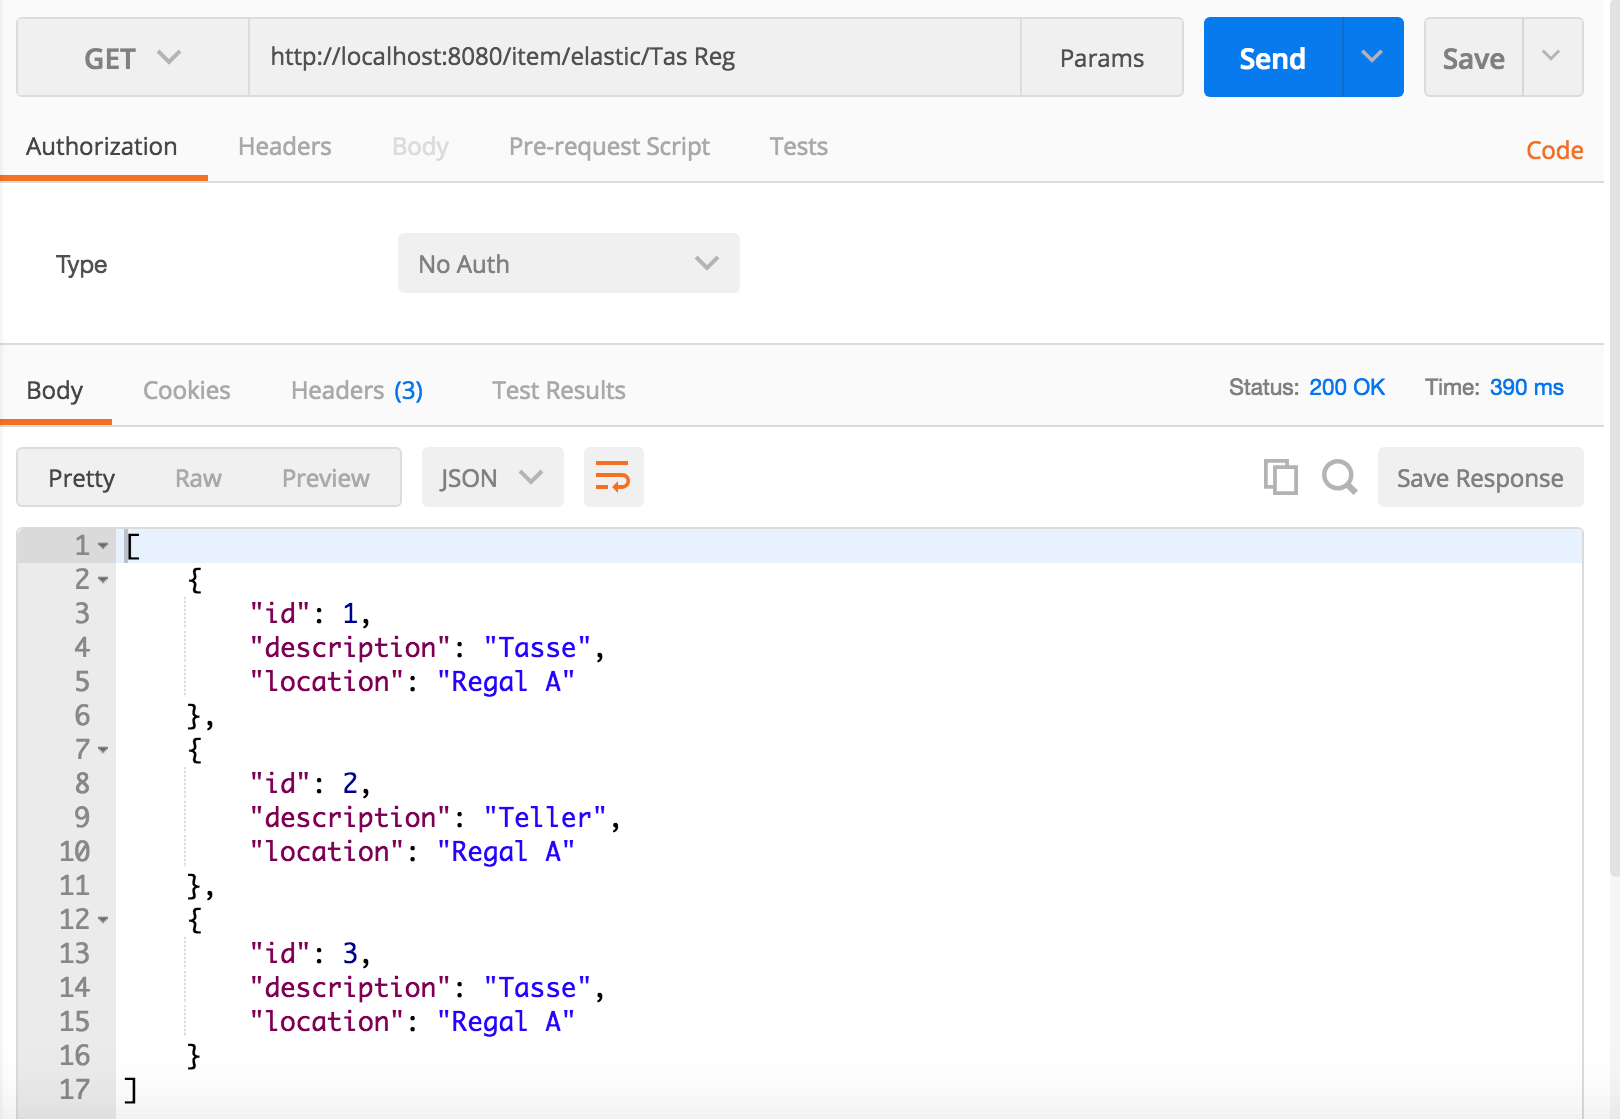
Task: Switch to the Cookies response tab
Action: [x=186, y=390]
